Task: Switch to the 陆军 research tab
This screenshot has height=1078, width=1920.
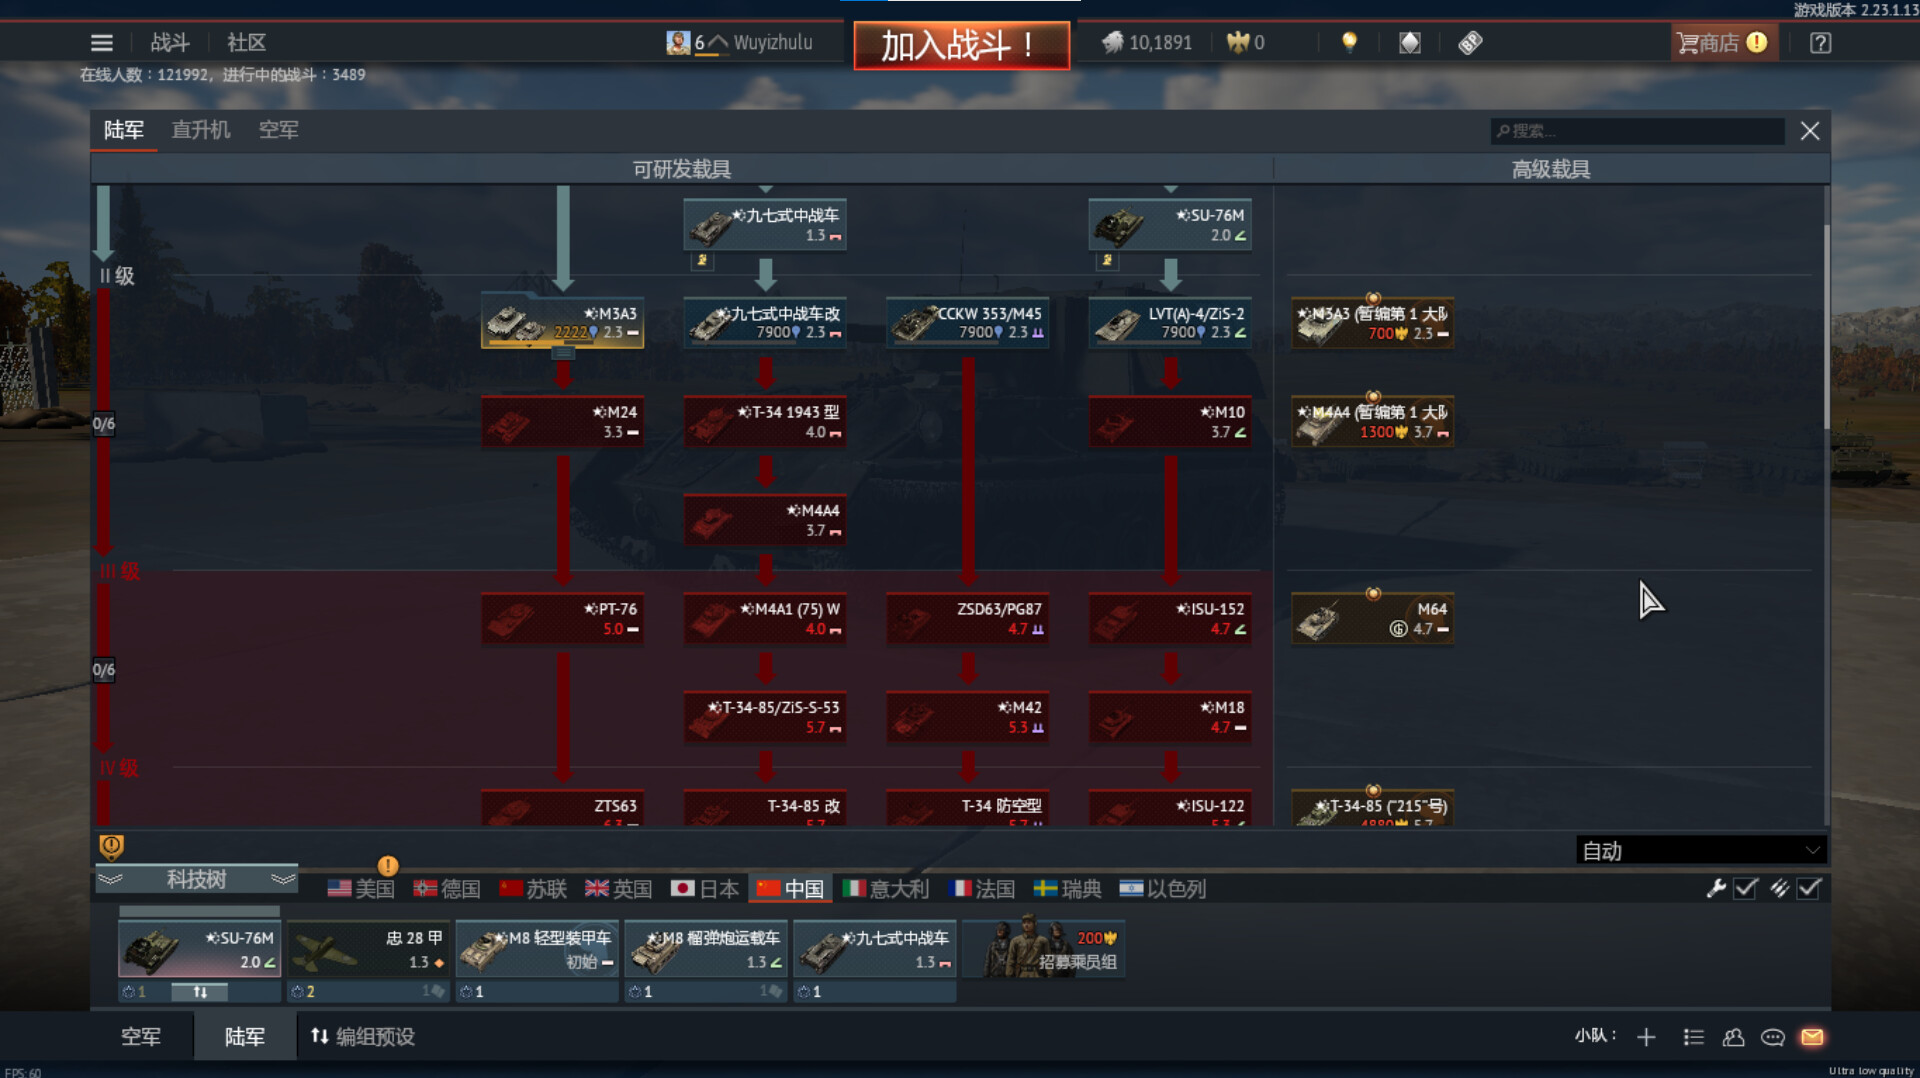Action: [x=124, y=130]
